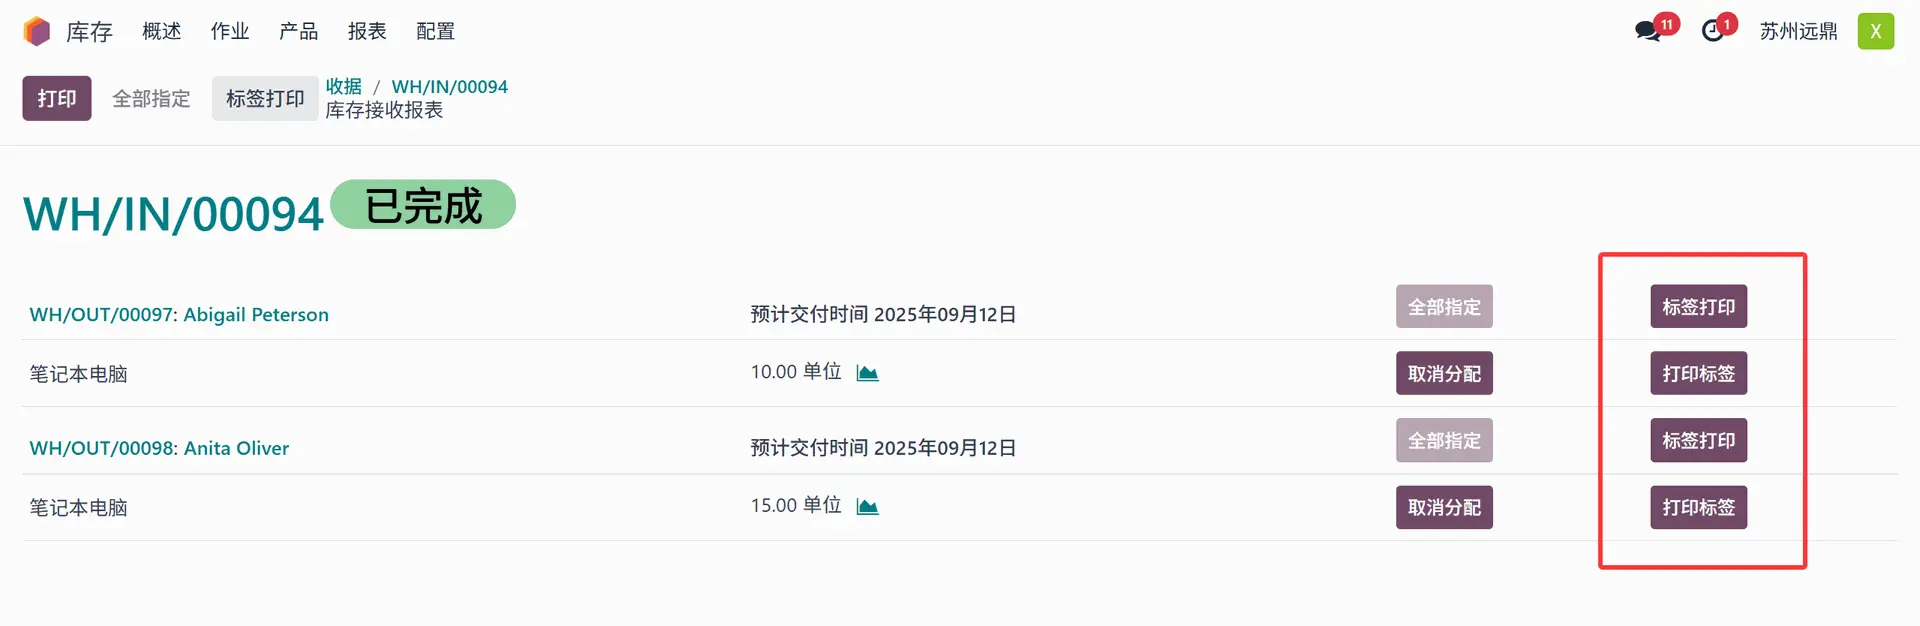This screenshot has height=626, width=1920.
Task: Click the Odoo Inventory app logo icon
Action: (37, 32)
